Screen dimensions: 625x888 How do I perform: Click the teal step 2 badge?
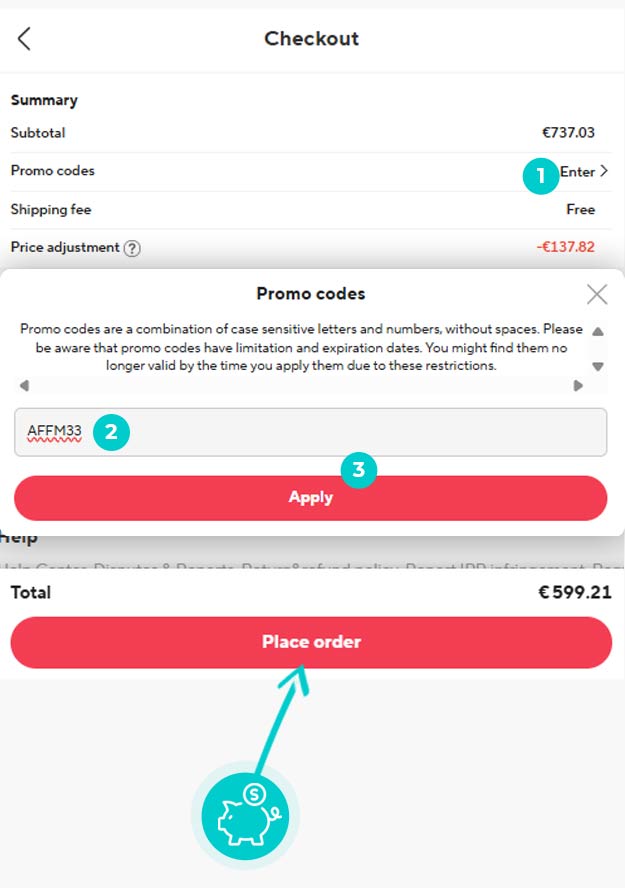tap(111, 433)
